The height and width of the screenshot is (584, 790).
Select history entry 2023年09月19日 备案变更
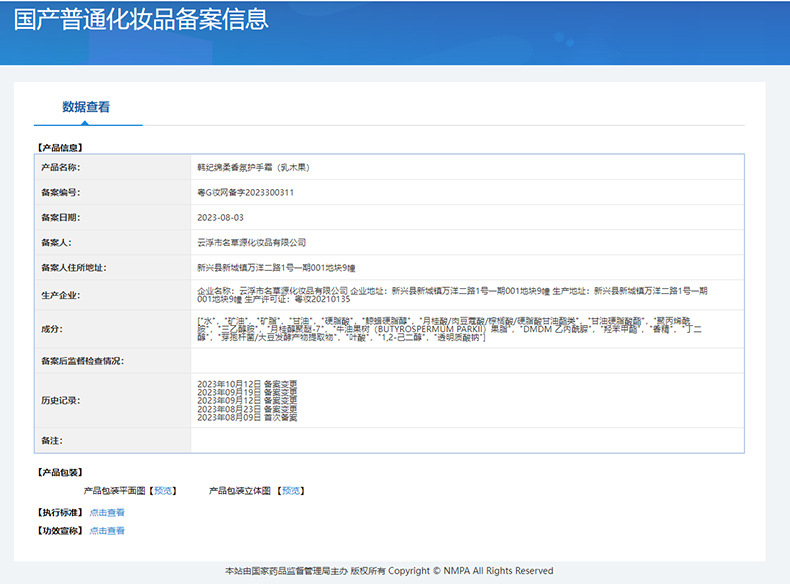tap(247, 393)
